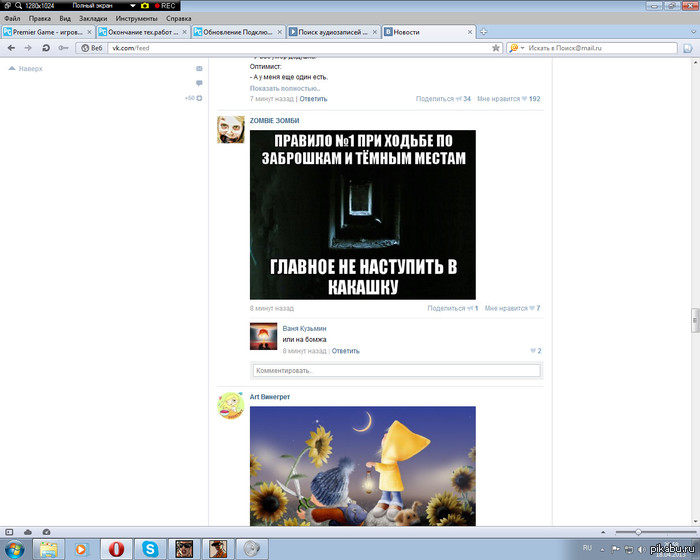Viewport: 700px width, 560px height.
Task: Open the Art Винегрет avatar
Action: (x=231, y=406)
